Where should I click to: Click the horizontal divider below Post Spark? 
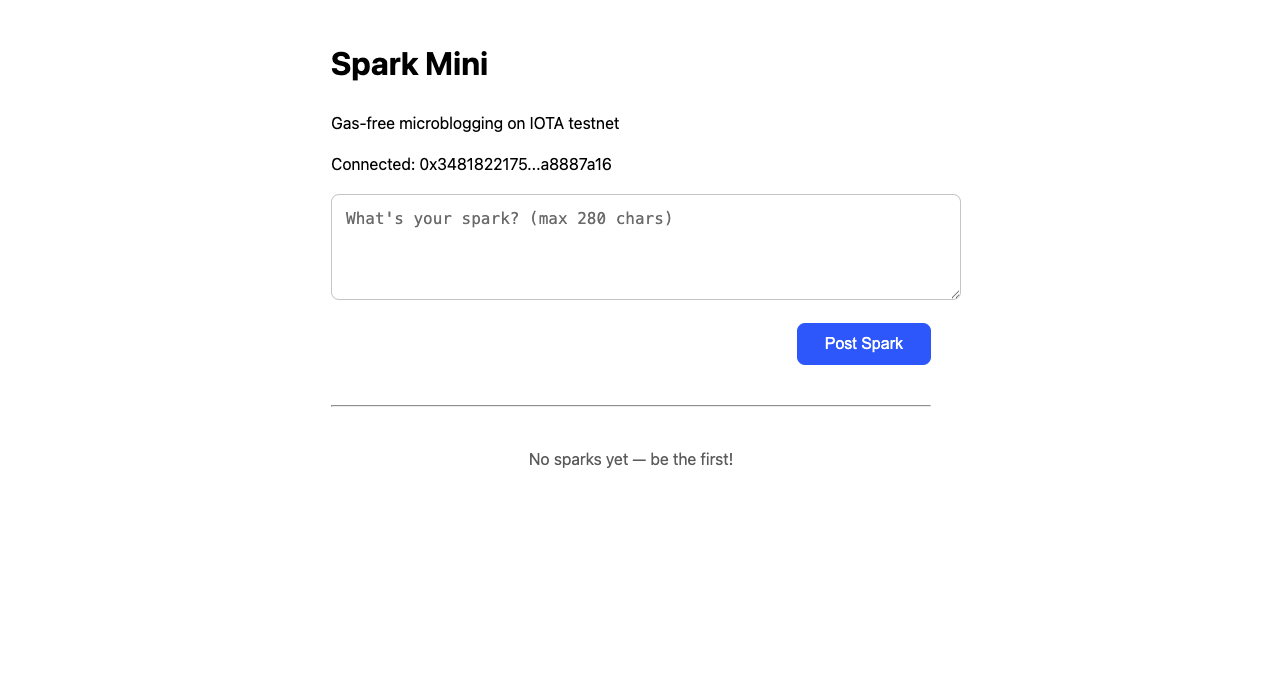(630, 406)
